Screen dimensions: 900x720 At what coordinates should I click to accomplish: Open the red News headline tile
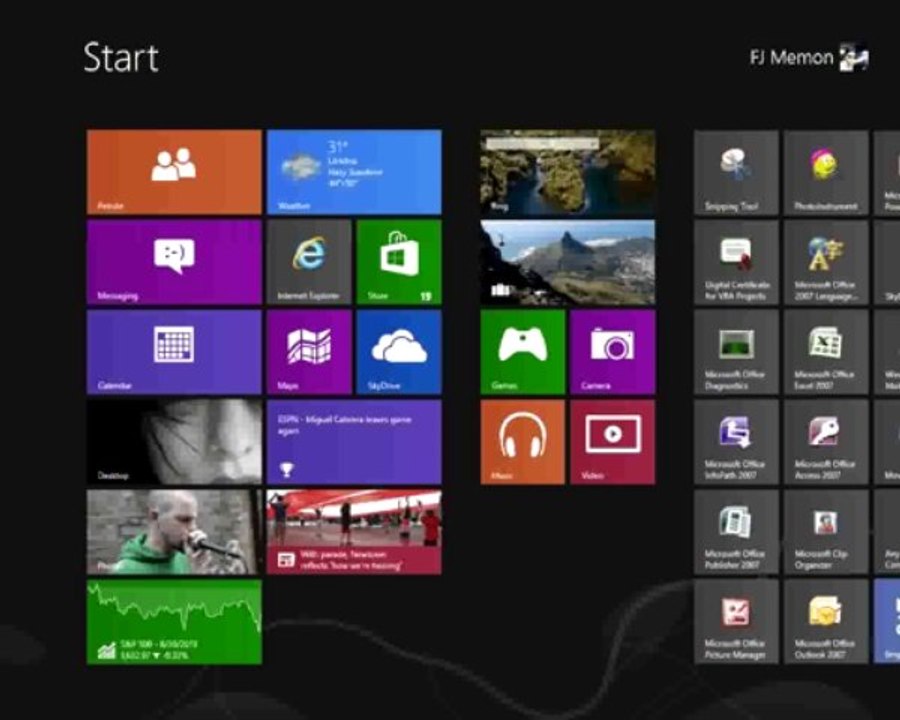354,532
